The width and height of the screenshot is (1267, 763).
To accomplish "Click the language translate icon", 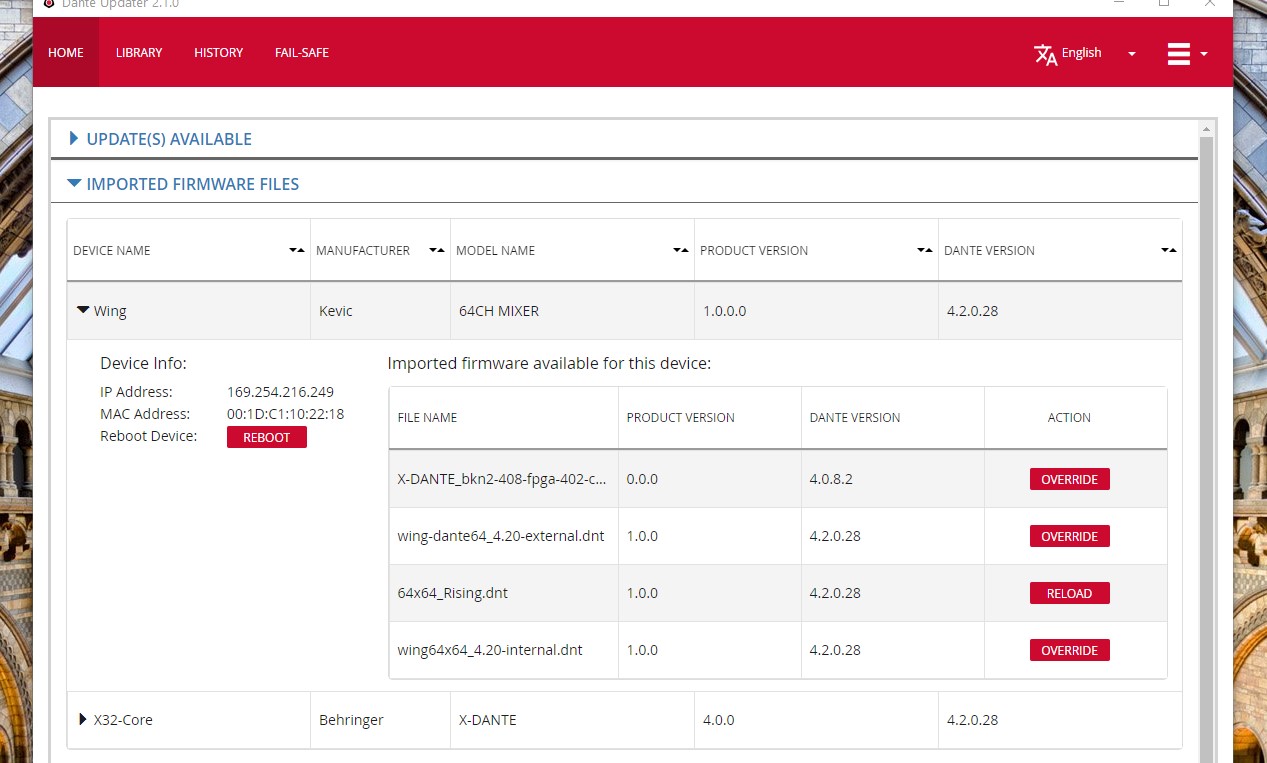I will 1046,54.
